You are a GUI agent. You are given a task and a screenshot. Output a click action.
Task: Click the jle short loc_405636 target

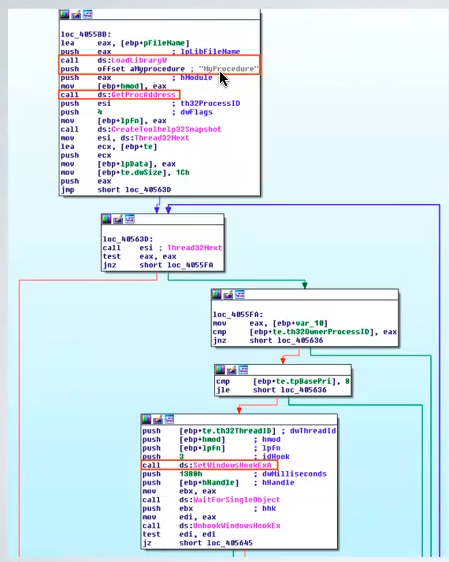tap(303, 390)
